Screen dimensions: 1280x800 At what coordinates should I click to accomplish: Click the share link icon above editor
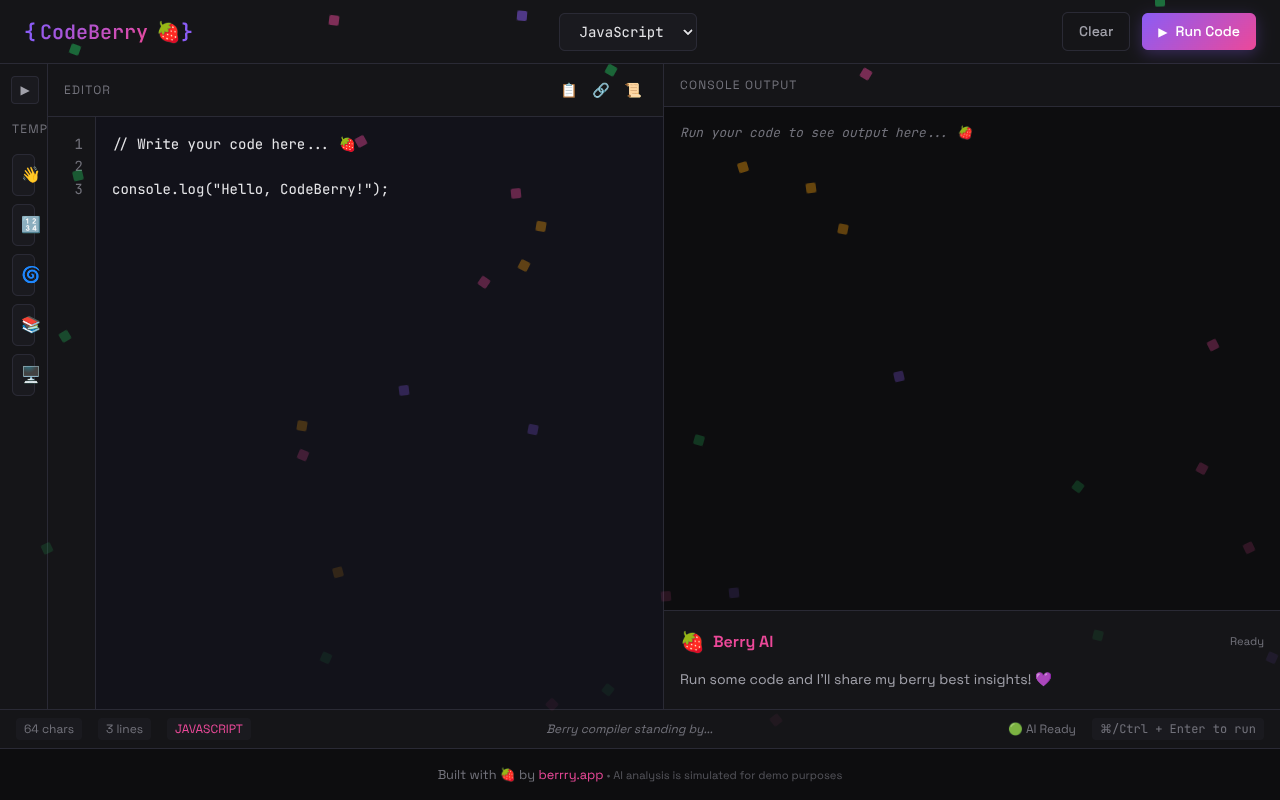[600, 90]
